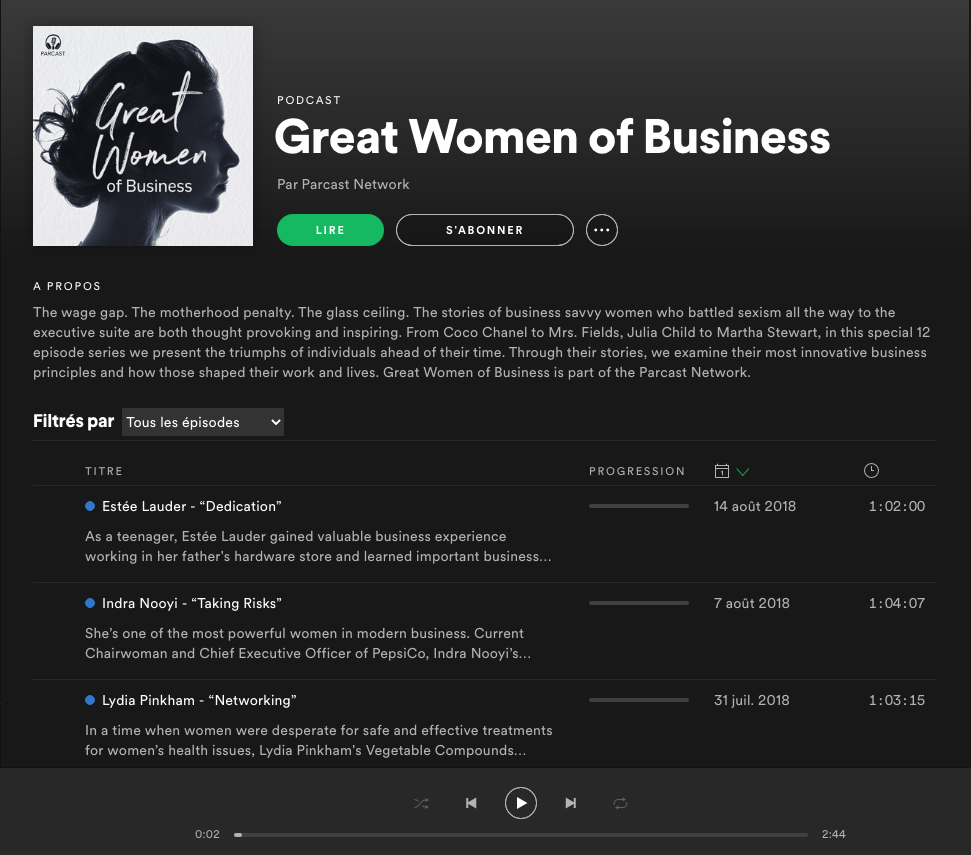The image size is (971, 855).
Task: Sort episodes by the calendar date icon
Action: (721, 471)
